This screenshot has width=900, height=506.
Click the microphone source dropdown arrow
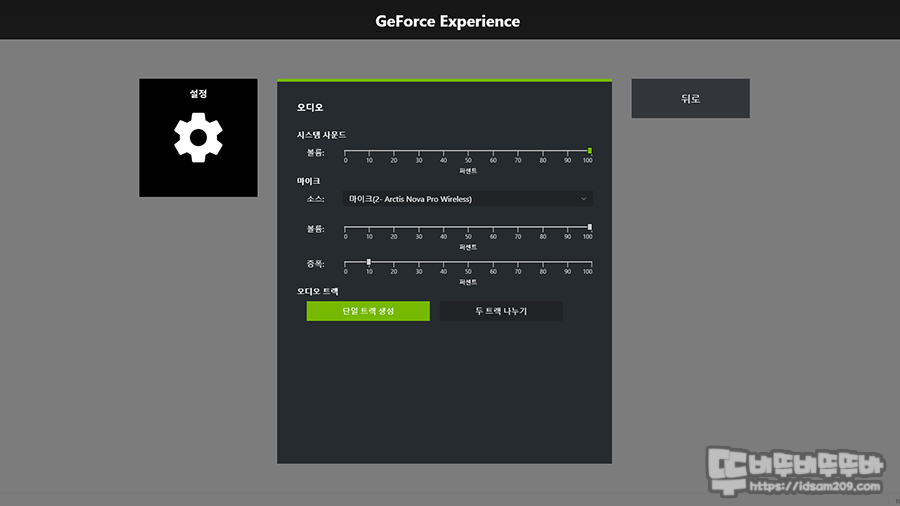(x=583, y=199)
